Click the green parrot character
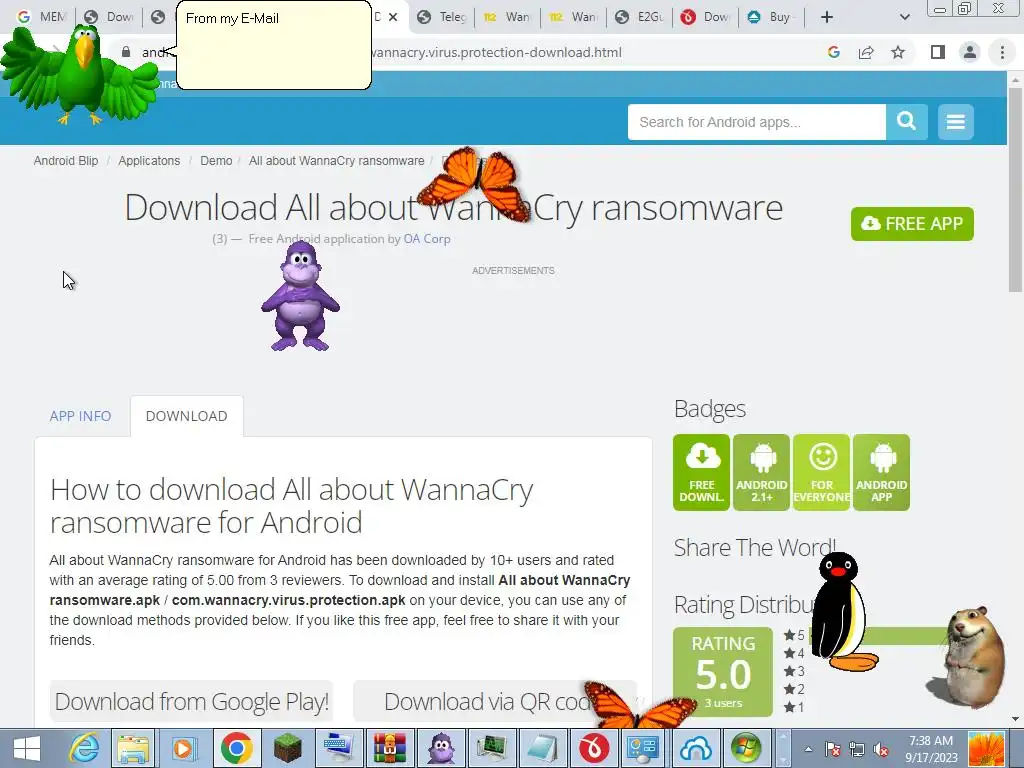This screenshot has height=768, width=1024. 80,75
